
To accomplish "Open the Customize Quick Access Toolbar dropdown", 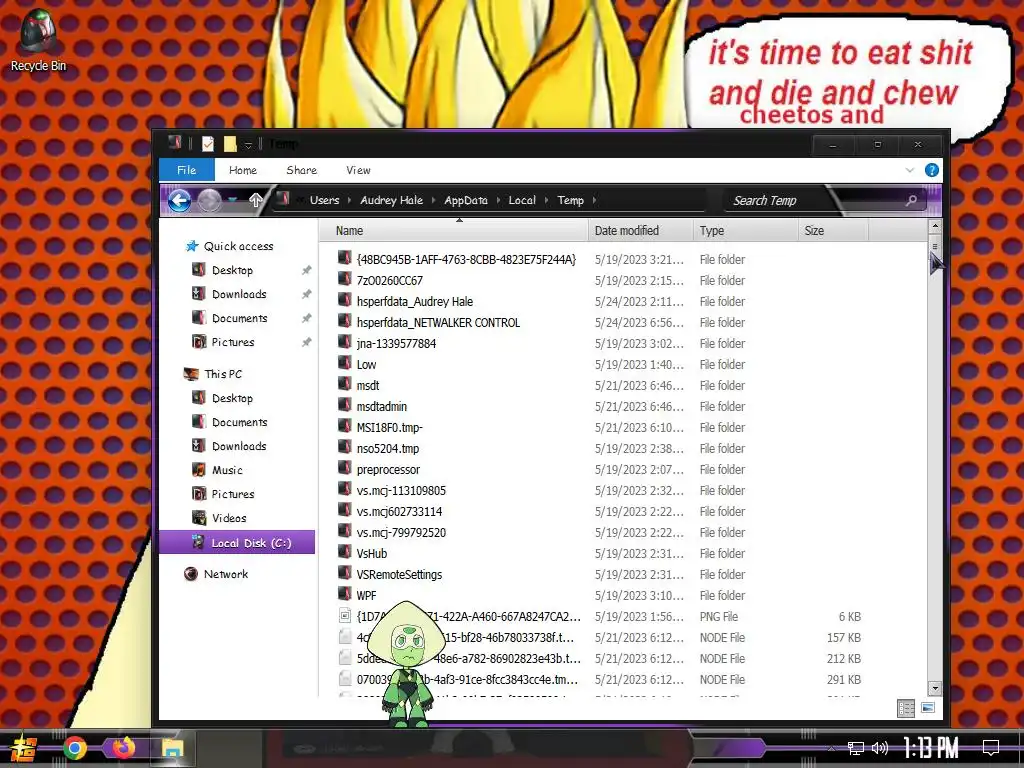I will coord(248,144).
